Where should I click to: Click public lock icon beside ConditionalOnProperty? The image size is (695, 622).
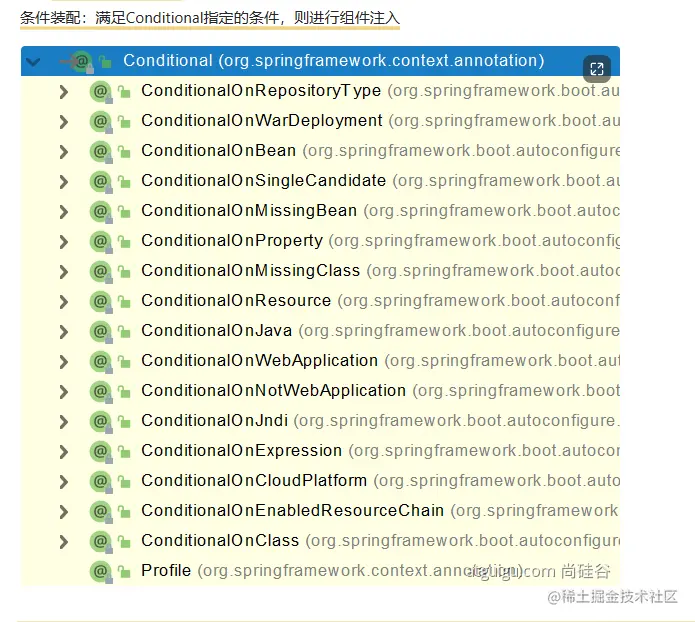point(124,242)
